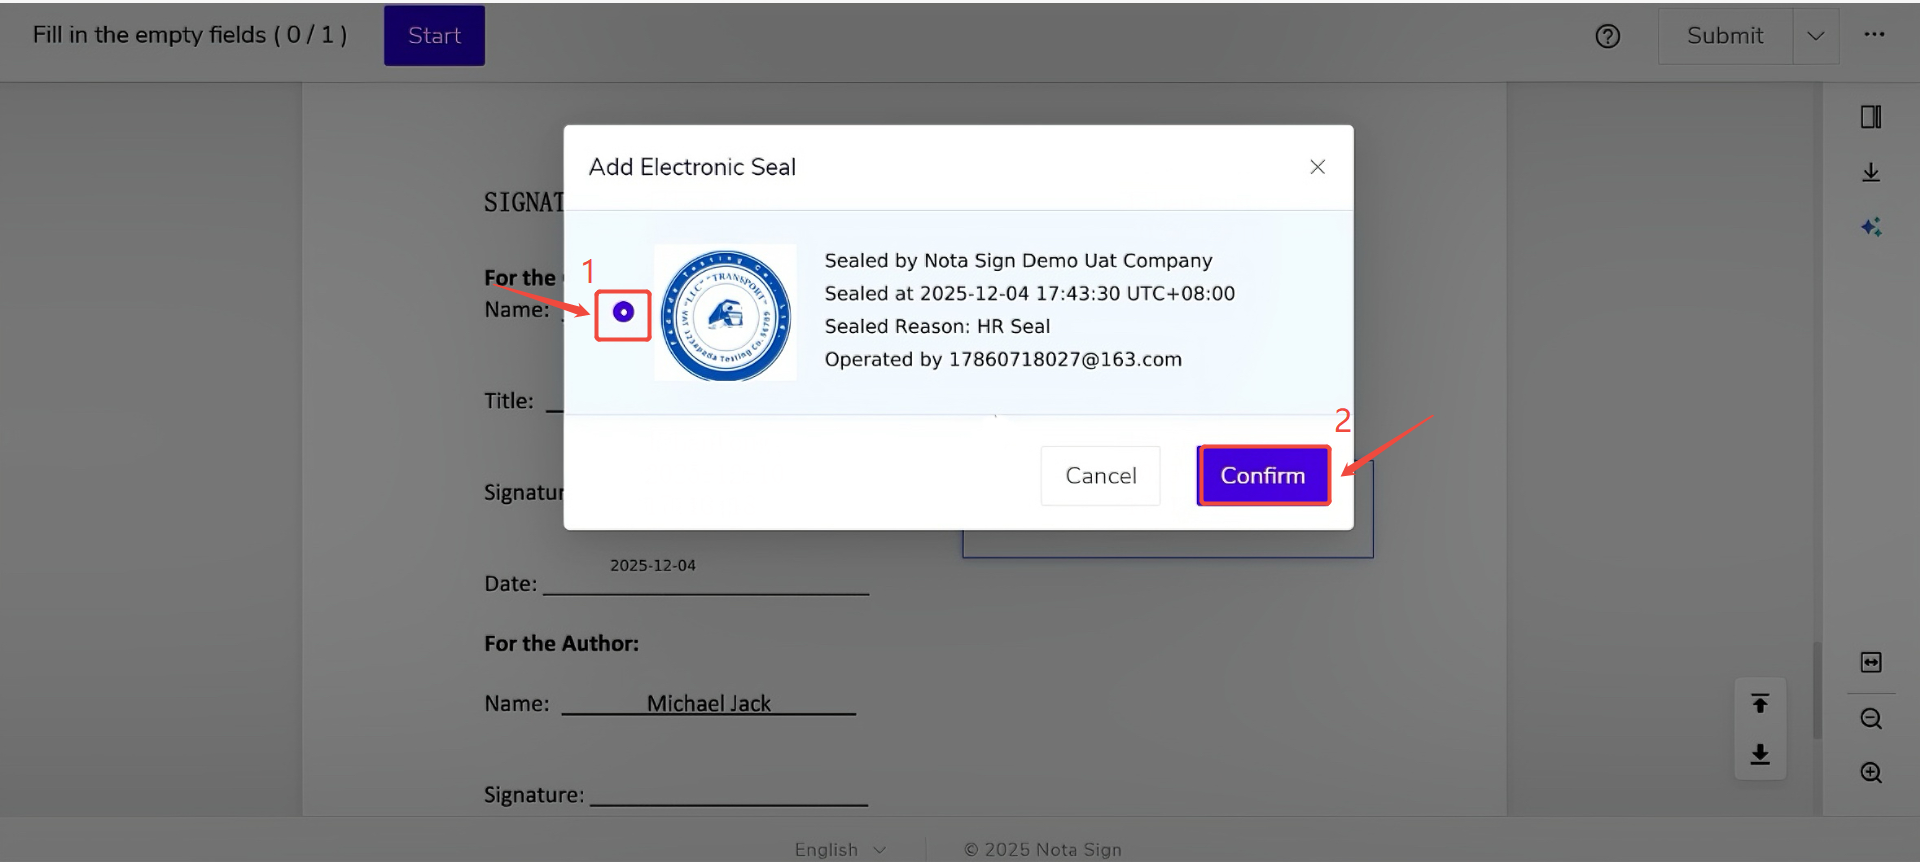Toggle the side panel layout icon
1920x862 pixels.
[1870, 117]
